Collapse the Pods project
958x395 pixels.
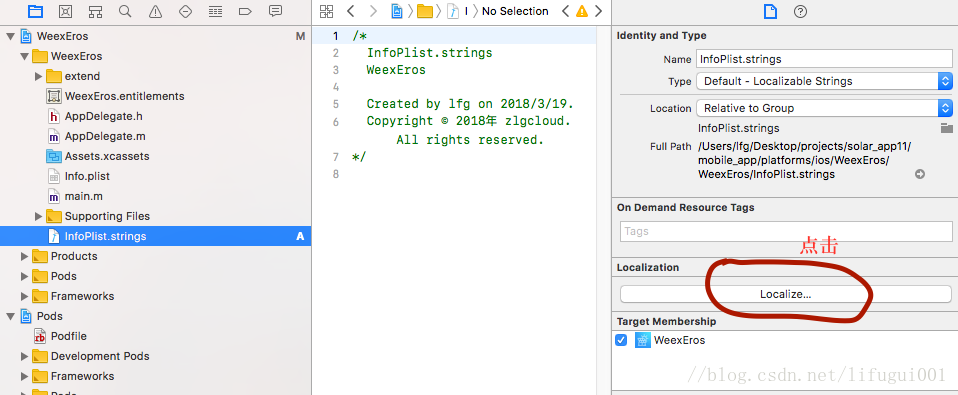(10, 316)
